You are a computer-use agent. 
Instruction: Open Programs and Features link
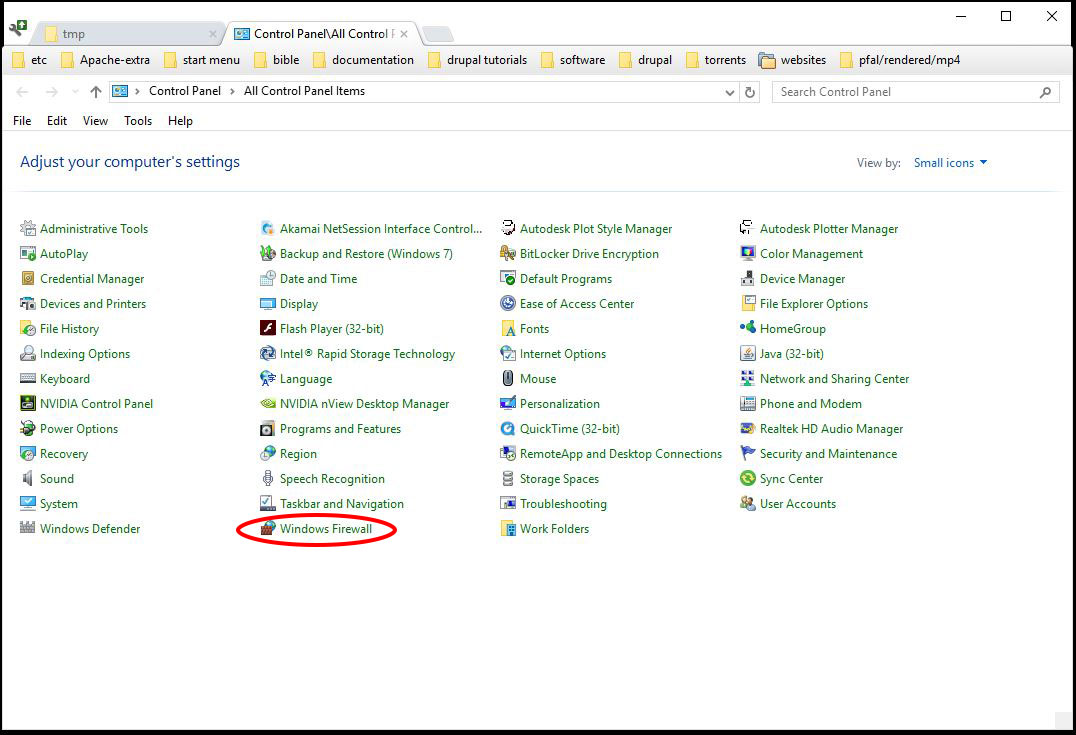340,429
